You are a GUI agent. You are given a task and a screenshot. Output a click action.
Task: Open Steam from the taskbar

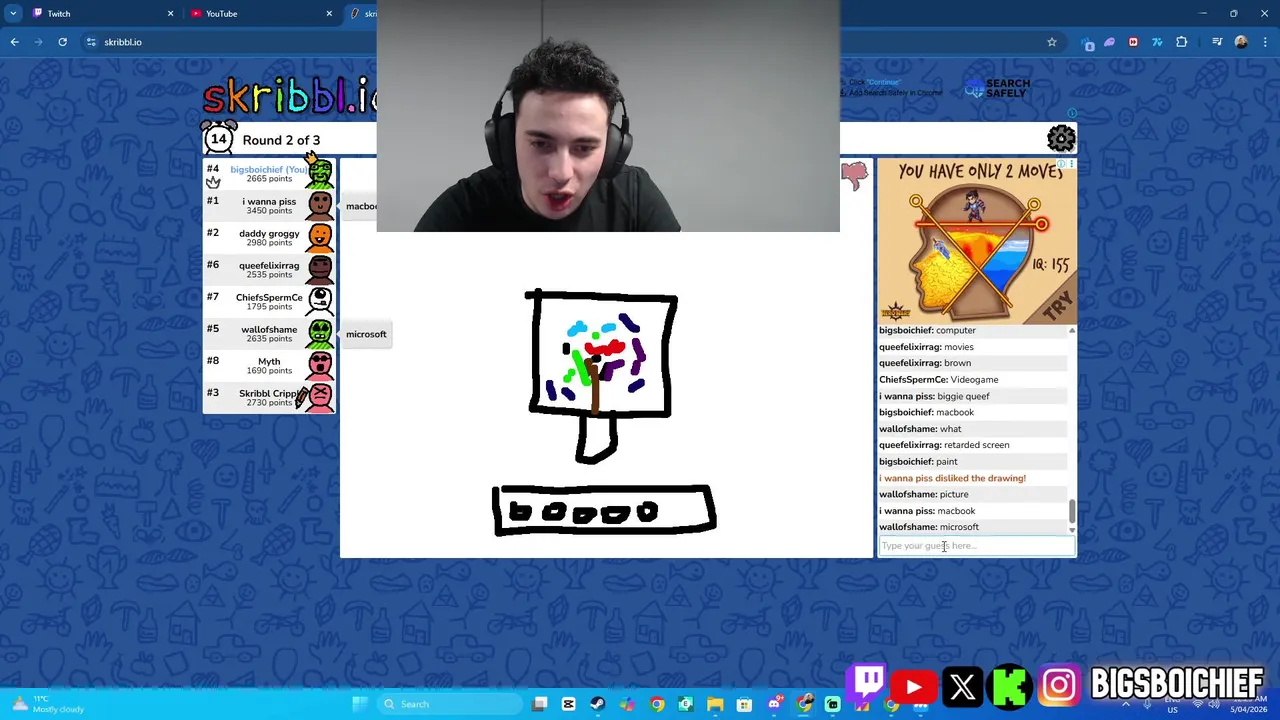point(597,704)
